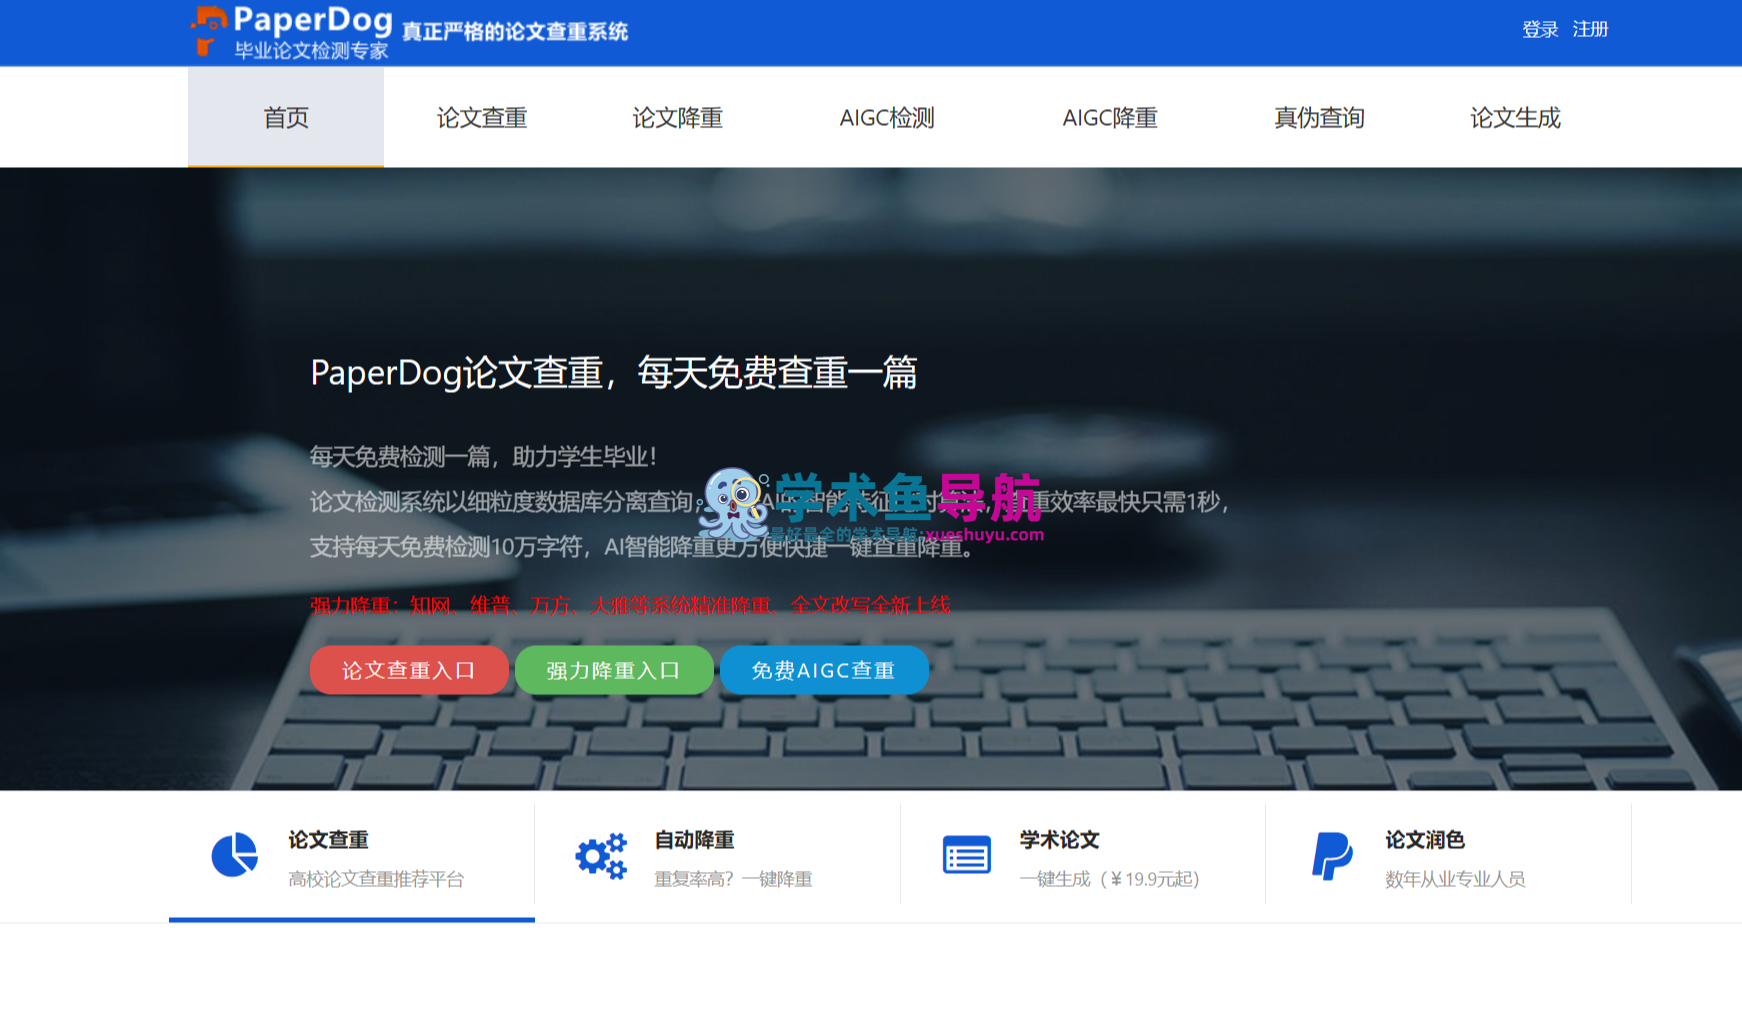This screenshot has height=1010, width=1742.
Task: Click the 毕业论文检测专家 tagline
Action: pyautogui.click(x=311, y=50)
